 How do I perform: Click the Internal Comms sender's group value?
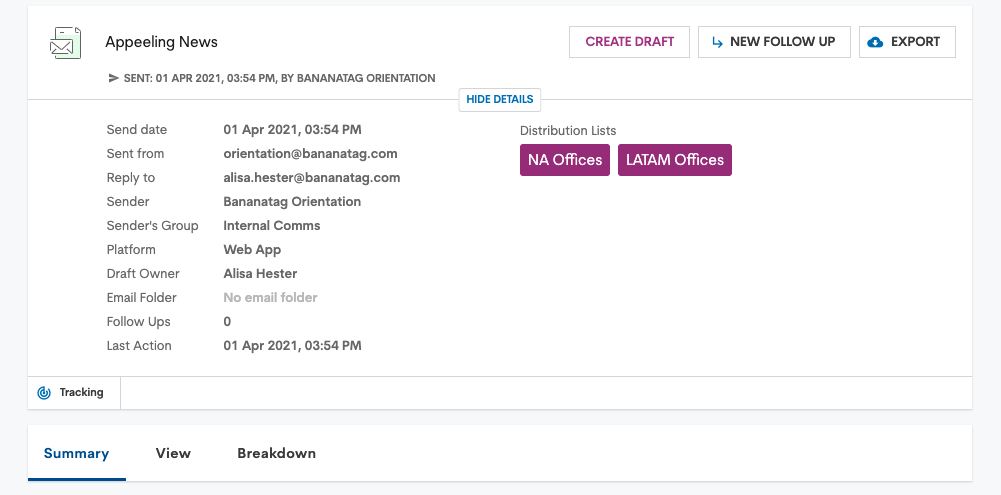click(272, 225)
